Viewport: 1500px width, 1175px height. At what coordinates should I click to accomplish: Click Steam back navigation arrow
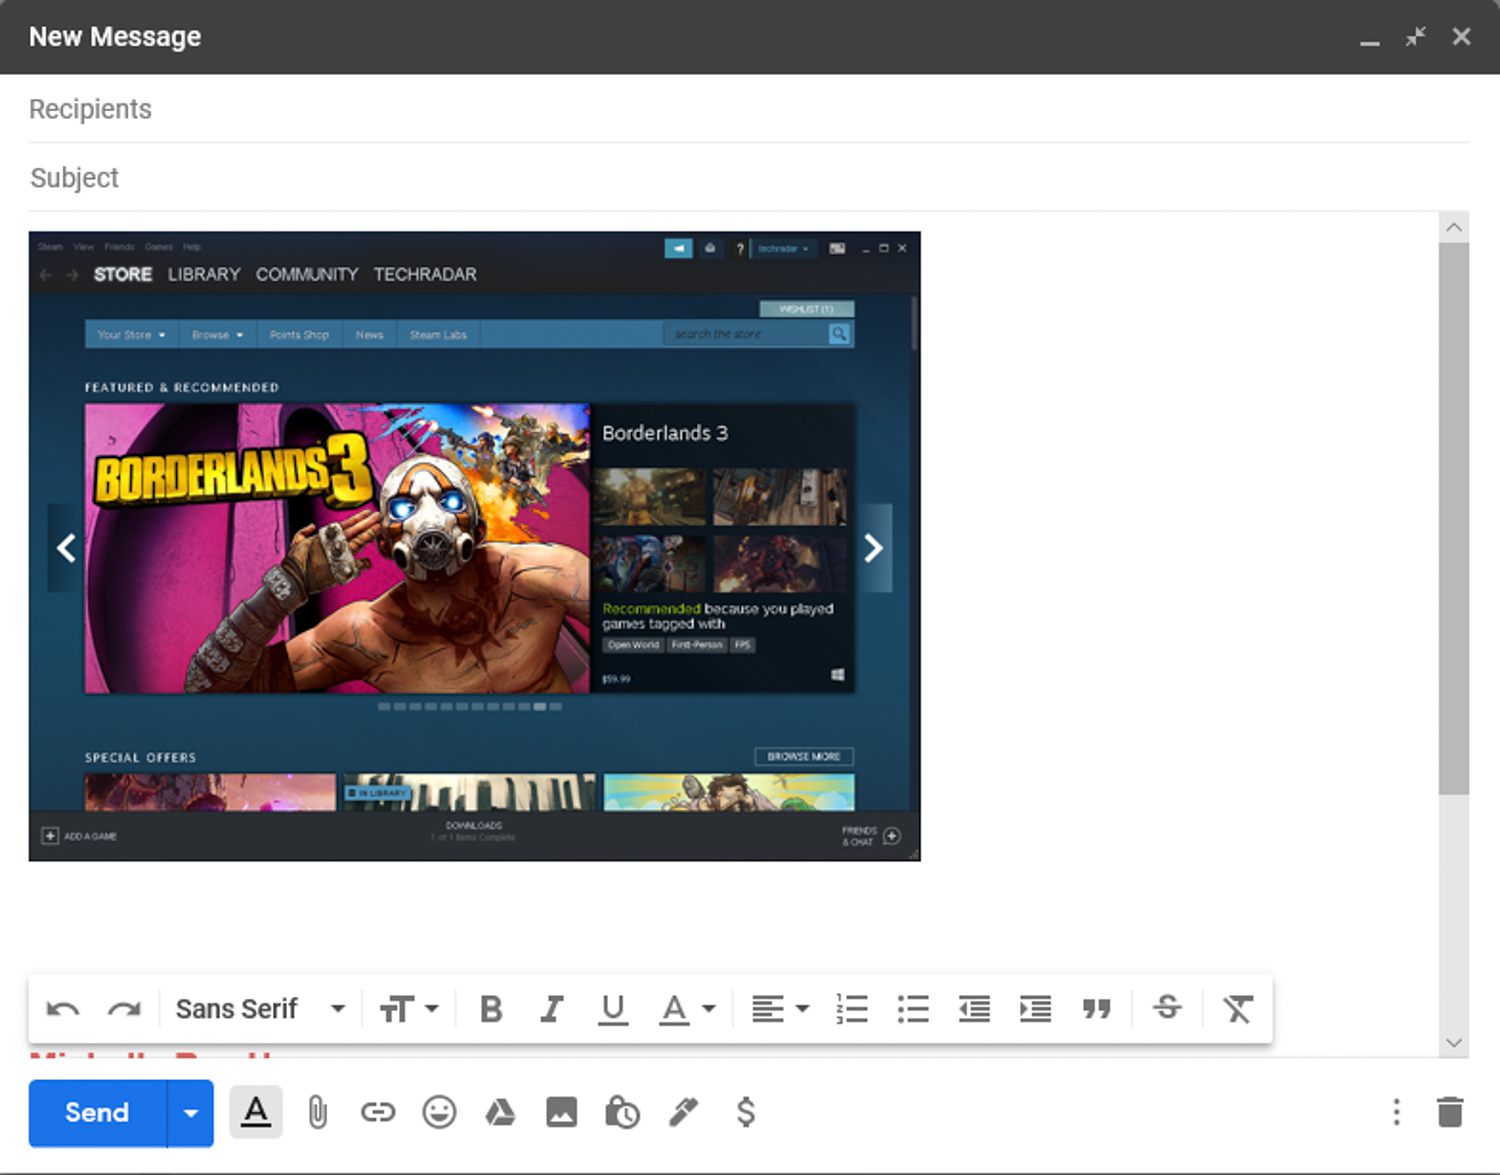pyautogui.click(x=46, y=274)
